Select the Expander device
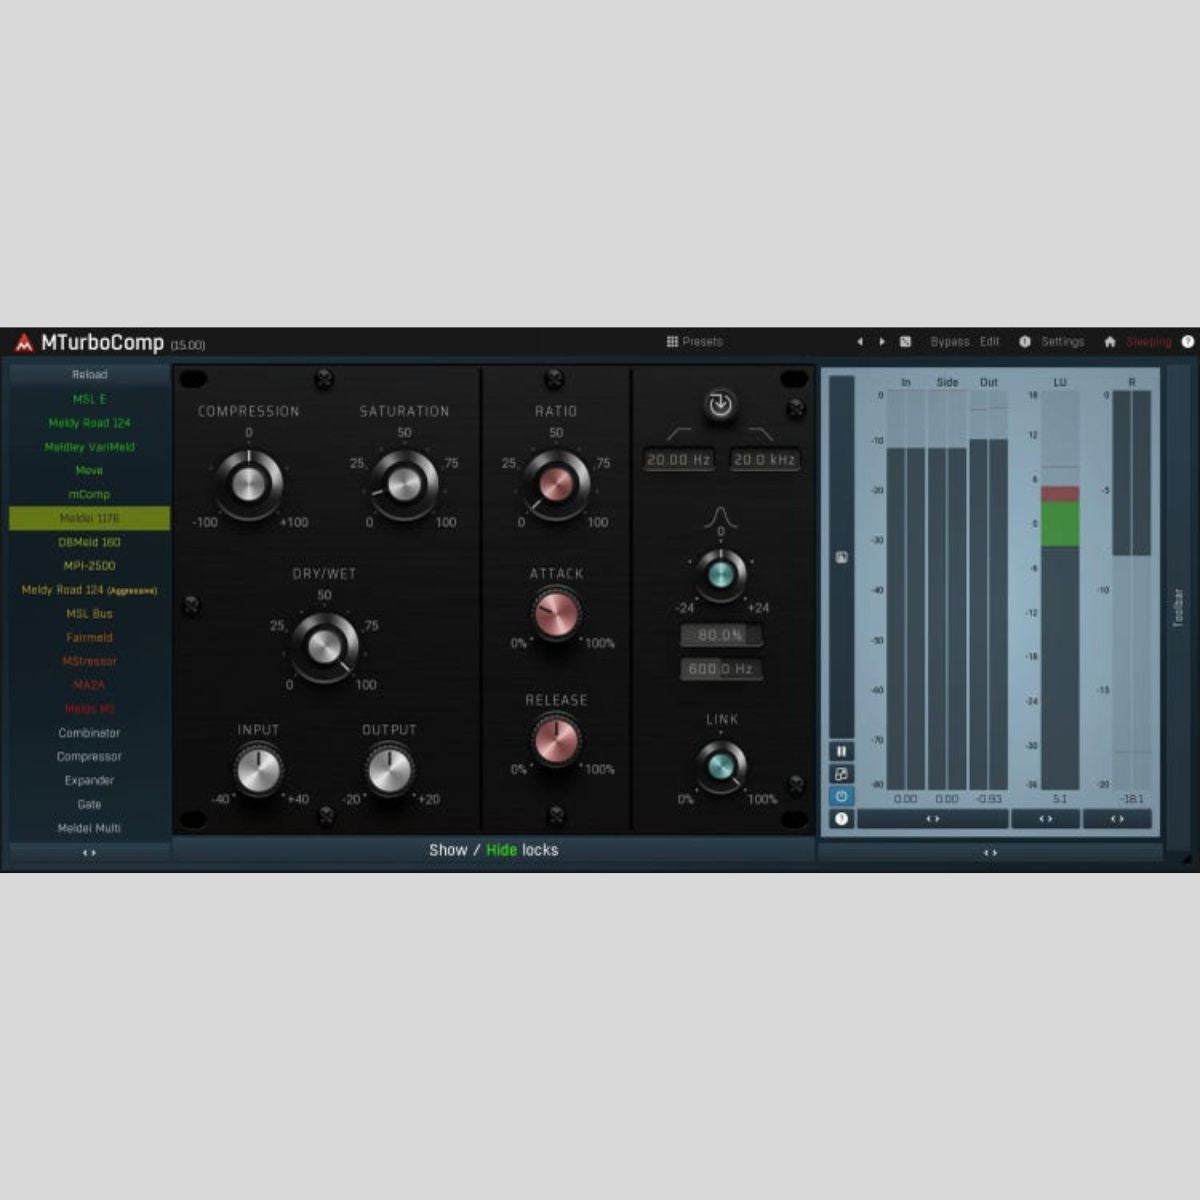The image size is (1200, 1200). coord(89,780)
